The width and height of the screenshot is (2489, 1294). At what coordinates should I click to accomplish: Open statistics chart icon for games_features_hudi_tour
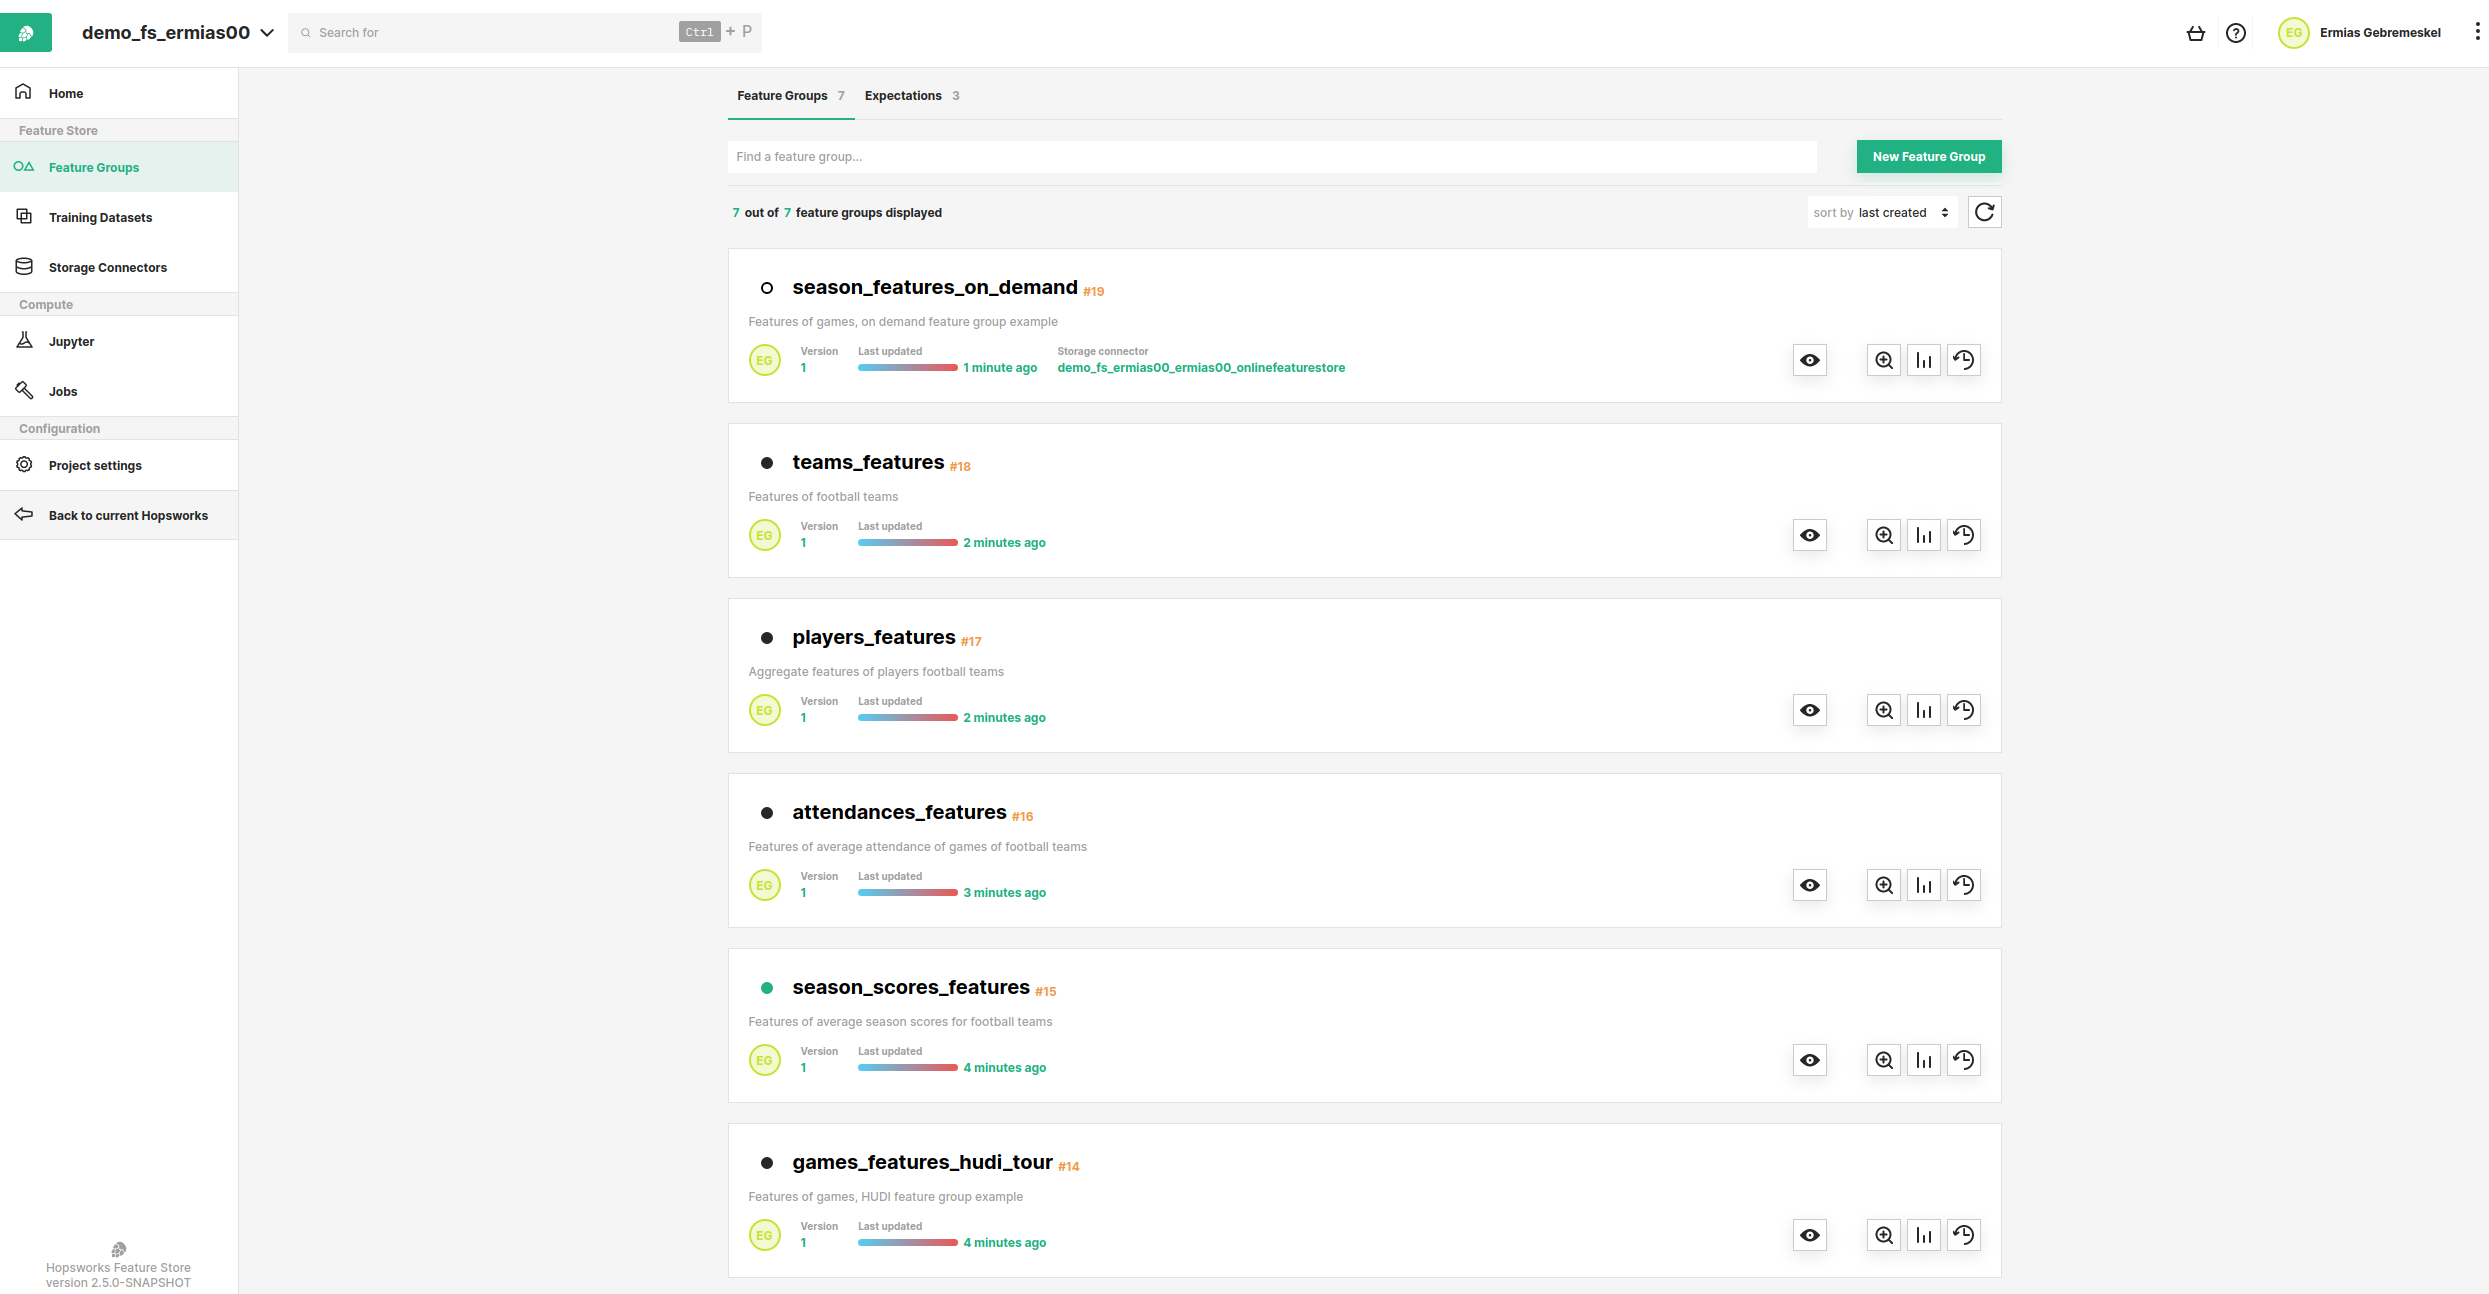tap(1923, 1235)
